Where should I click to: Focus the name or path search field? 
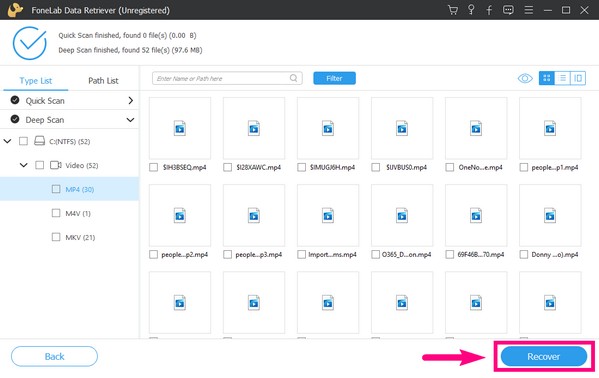coord(227,78)
